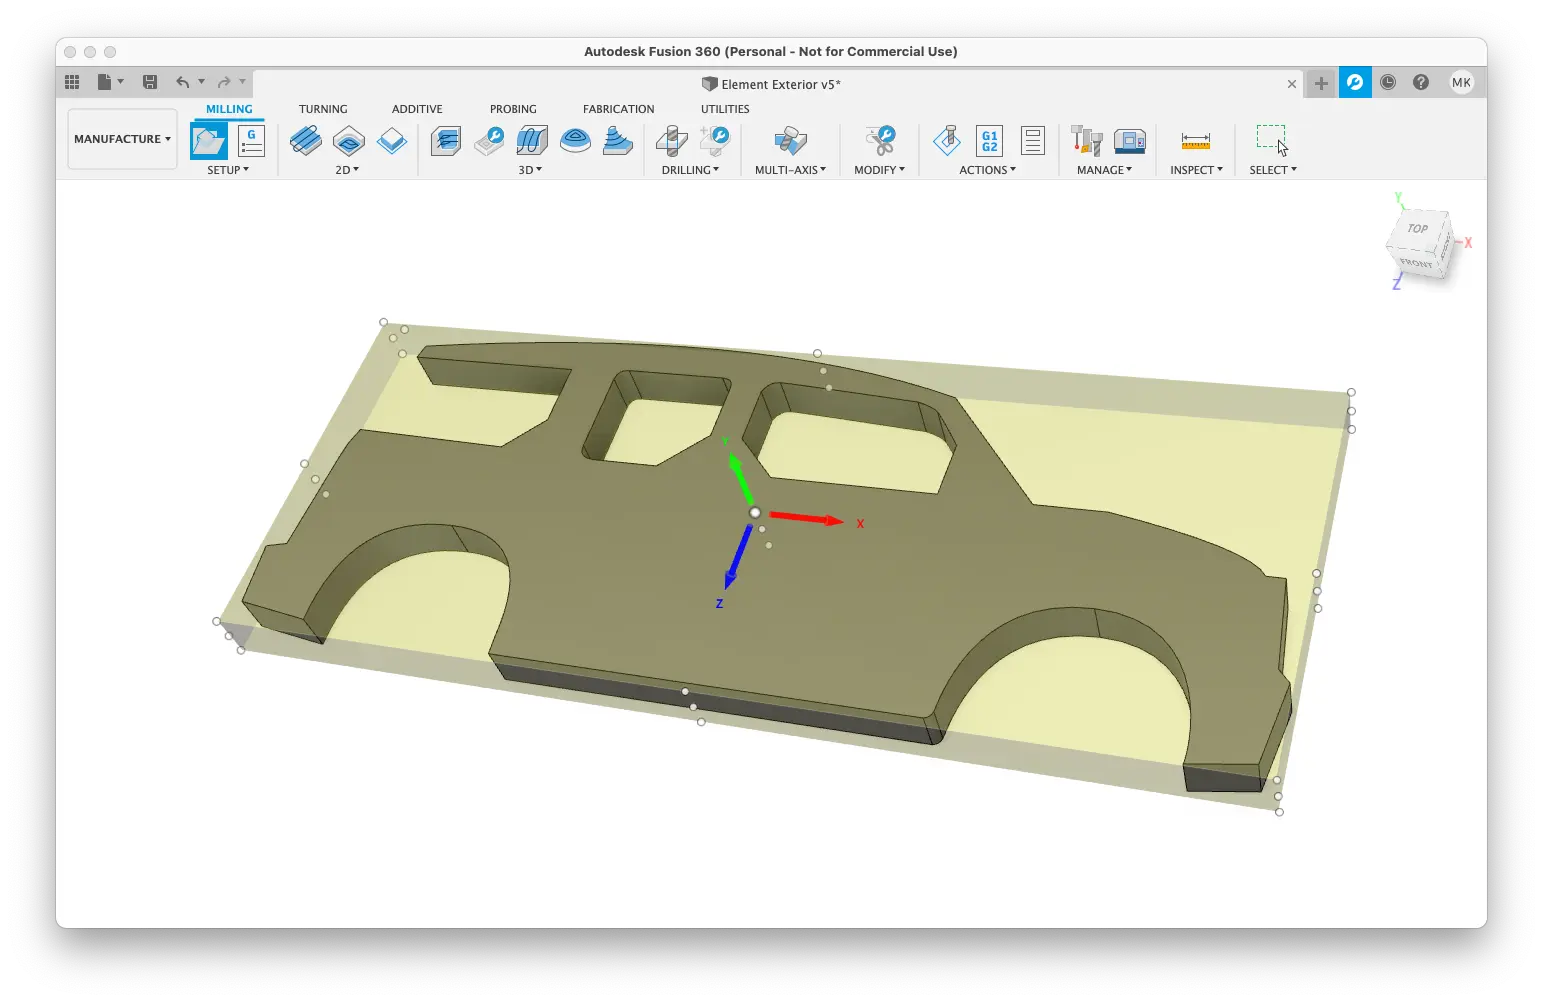Click the 3D Adaptive Clearing icon
This screenshot has width=1543, height=1002.
[446, 141]
